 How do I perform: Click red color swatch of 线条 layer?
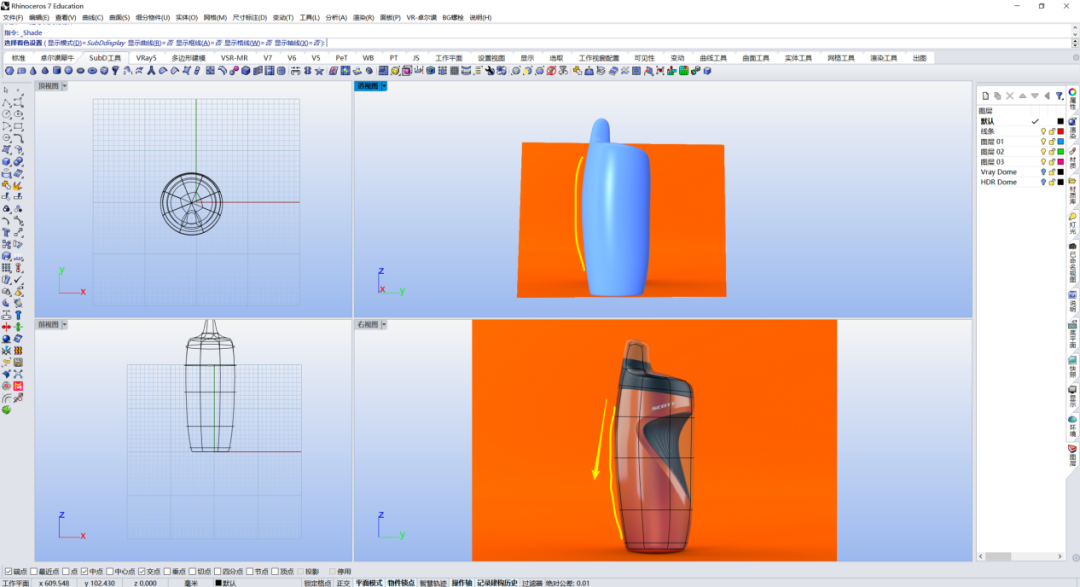1061,131
